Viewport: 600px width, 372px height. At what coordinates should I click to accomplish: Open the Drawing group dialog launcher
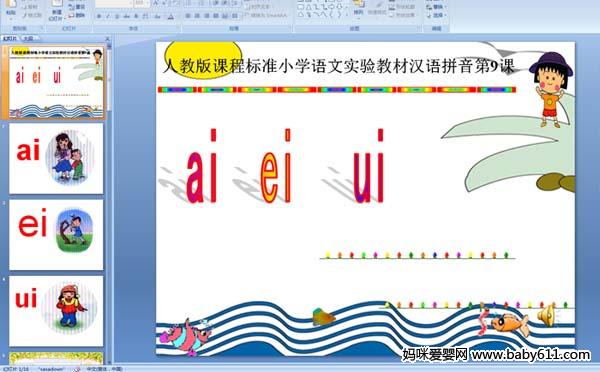point(419,28)
